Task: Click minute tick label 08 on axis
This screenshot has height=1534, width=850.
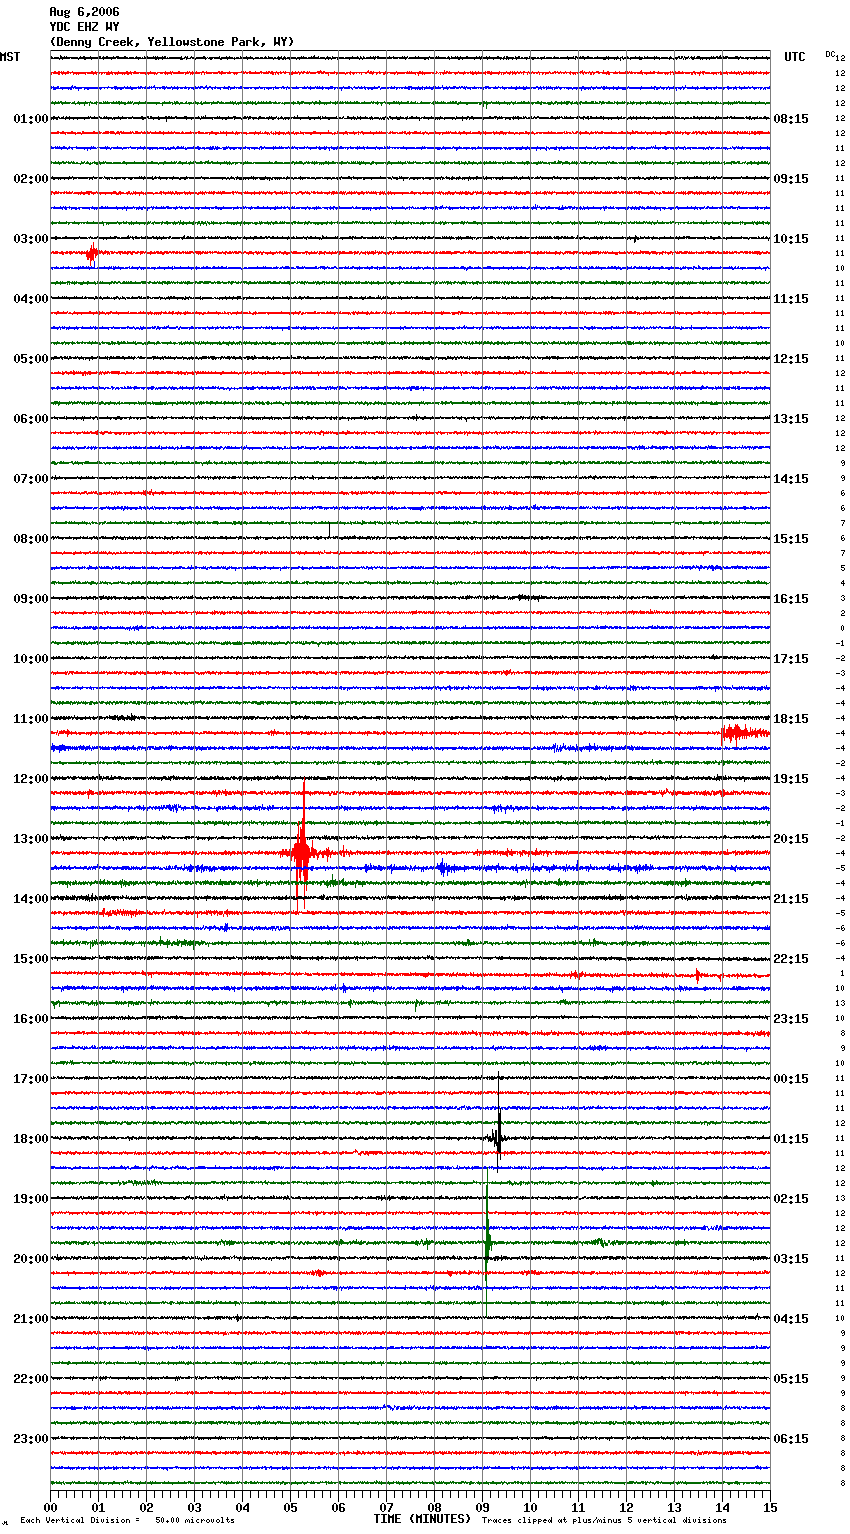Action: [434, 1507]
